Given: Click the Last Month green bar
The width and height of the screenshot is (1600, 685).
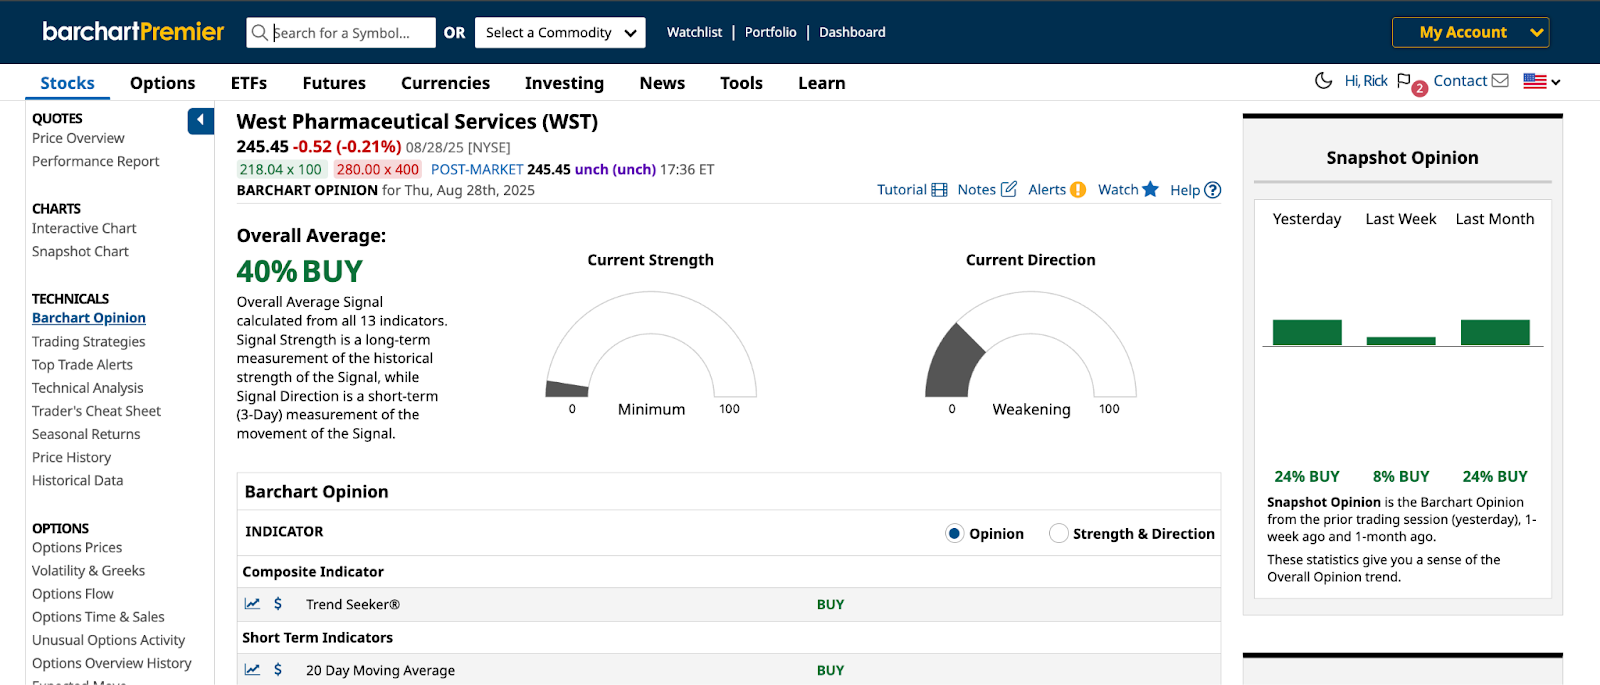Looking at the screenshot, I should (1494, 332).
